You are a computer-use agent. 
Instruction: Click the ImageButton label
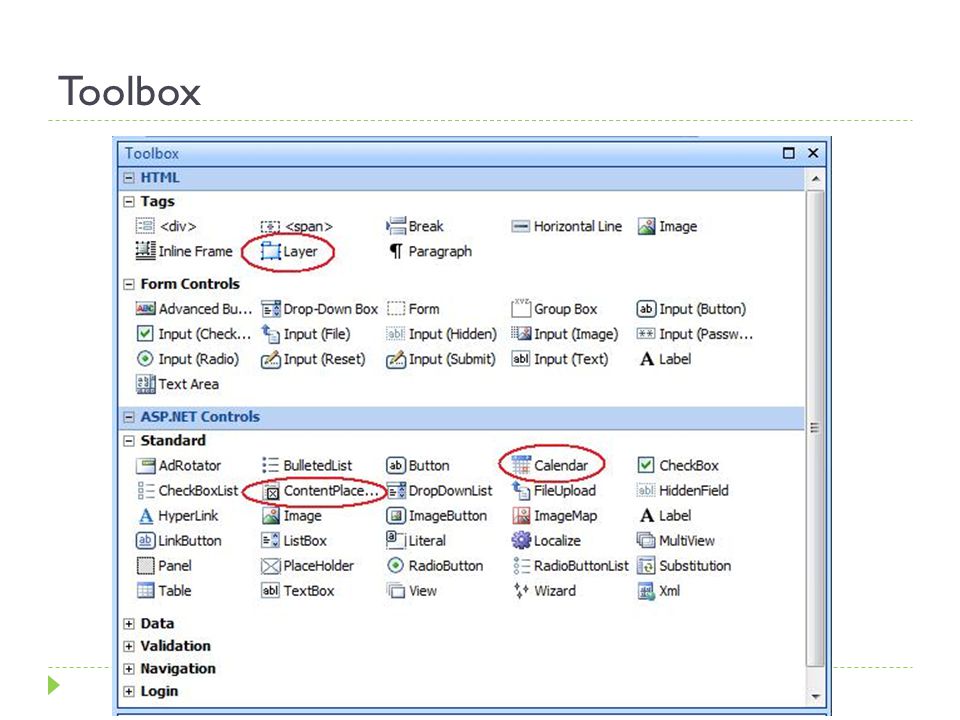point(448,516)
